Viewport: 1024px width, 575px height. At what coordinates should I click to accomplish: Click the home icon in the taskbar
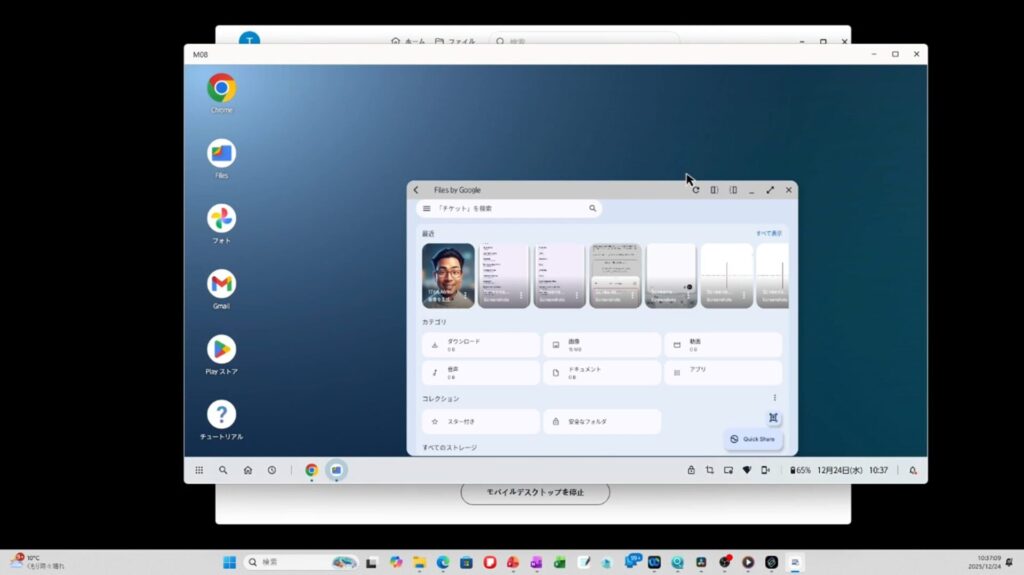[247, 470]
